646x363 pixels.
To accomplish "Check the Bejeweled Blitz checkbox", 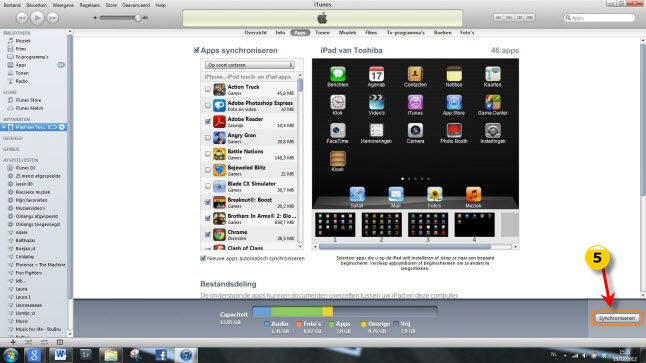I will tap(208, 169).
